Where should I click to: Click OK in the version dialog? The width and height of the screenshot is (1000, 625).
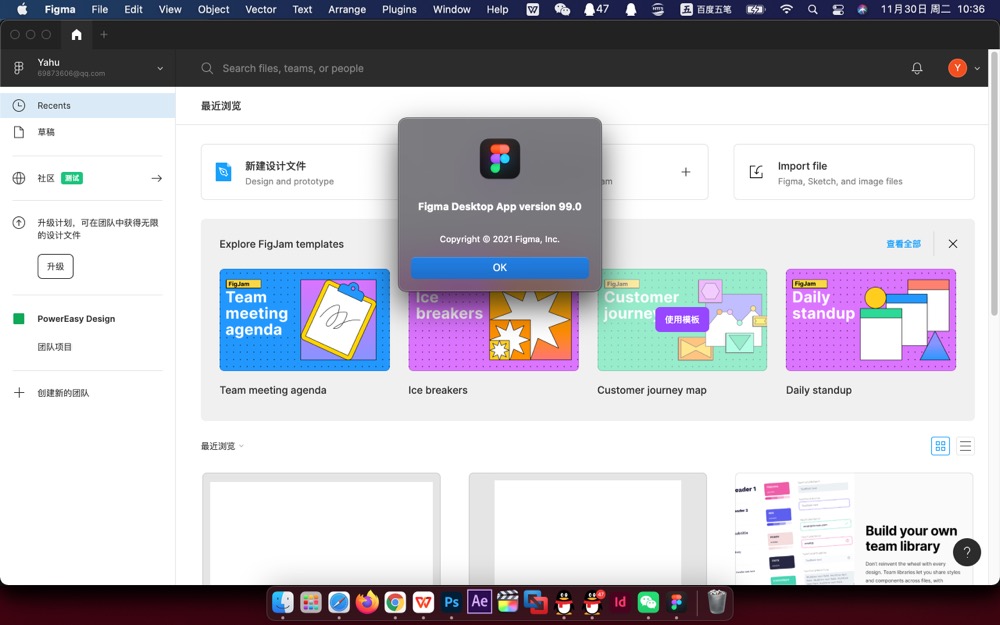(499, 268)
